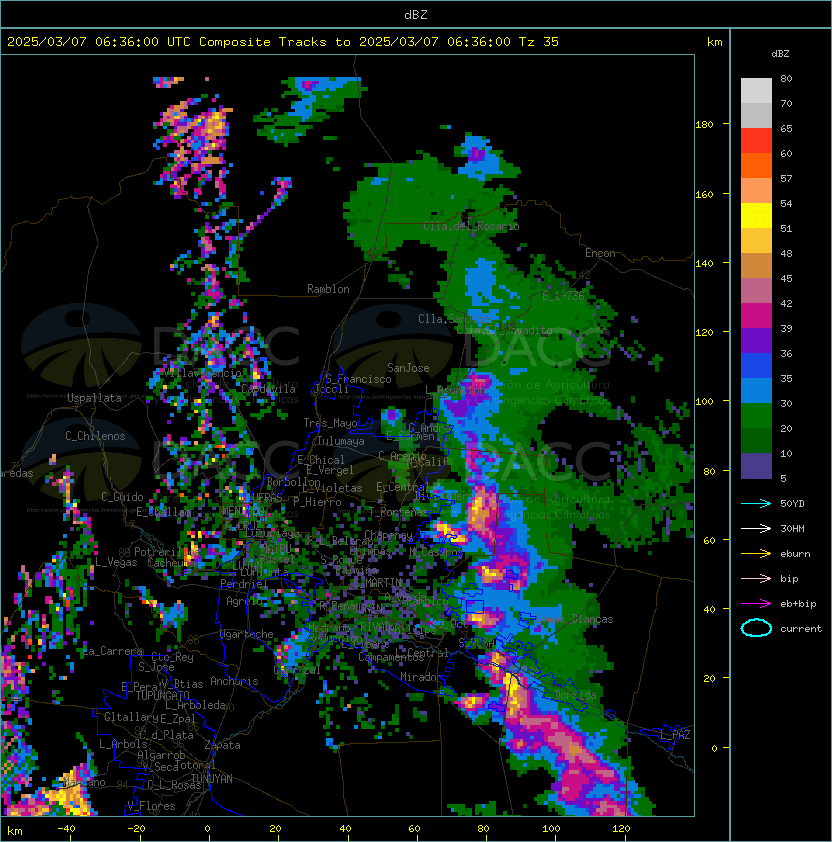Image resolution: width=832 pixels, height=842 pixels.
Task: Click the 'Tulumaya' map label
Action: tap(341, 441)
